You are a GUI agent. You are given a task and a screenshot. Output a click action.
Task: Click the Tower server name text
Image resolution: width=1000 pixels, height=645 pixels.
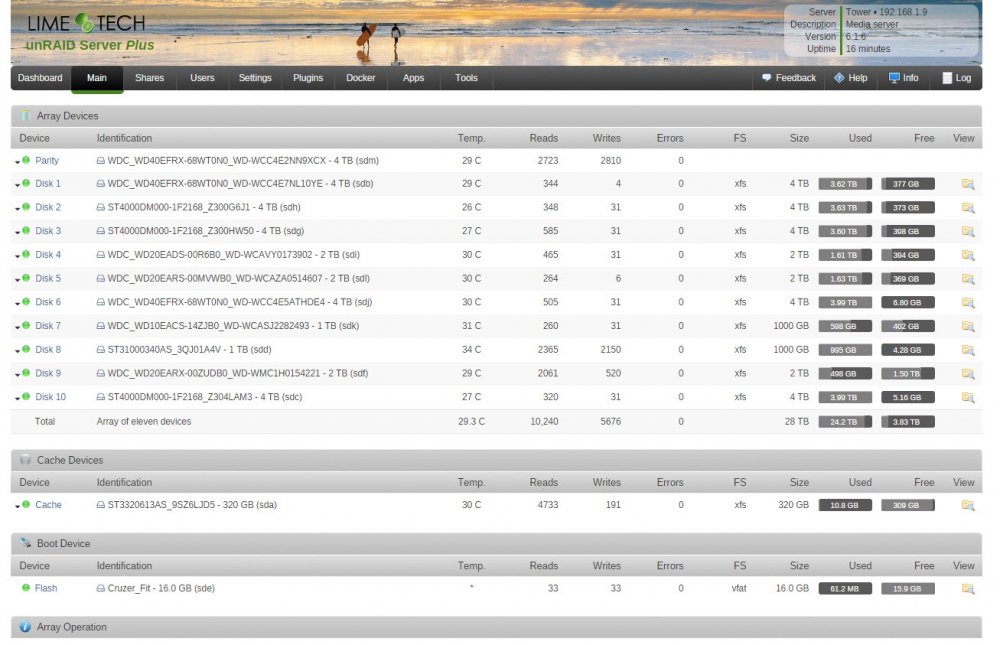click(x=858, y=12)
